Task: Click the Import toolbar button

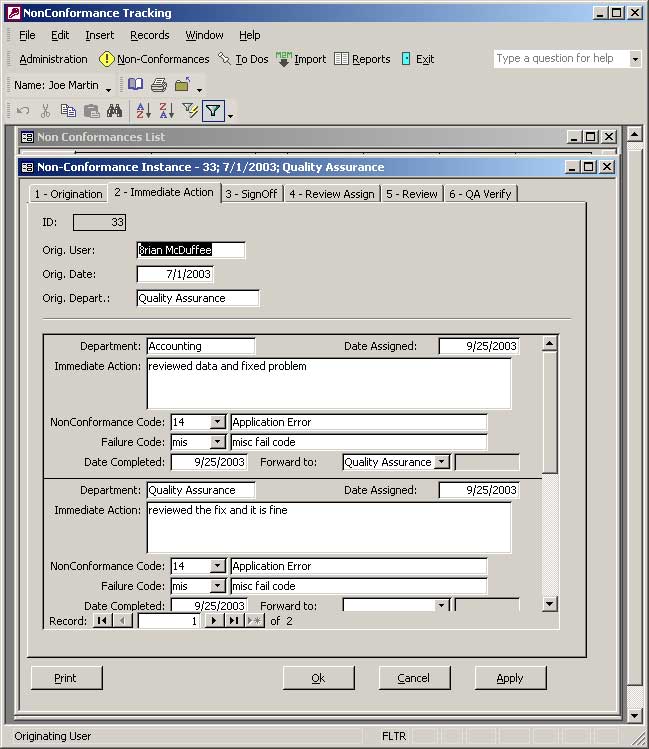Action: click(301, 59)
